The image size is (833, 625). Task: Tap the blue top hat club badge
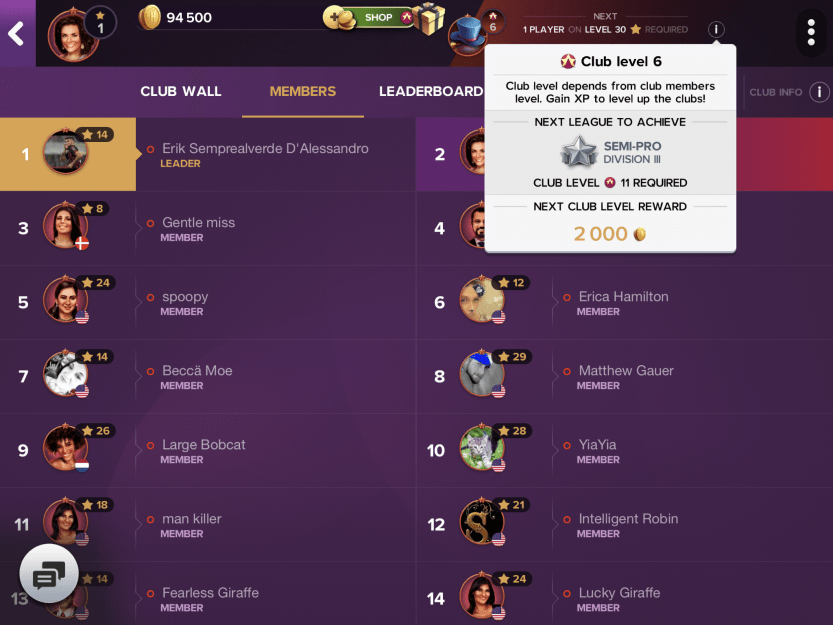click(x=466, y=35)
